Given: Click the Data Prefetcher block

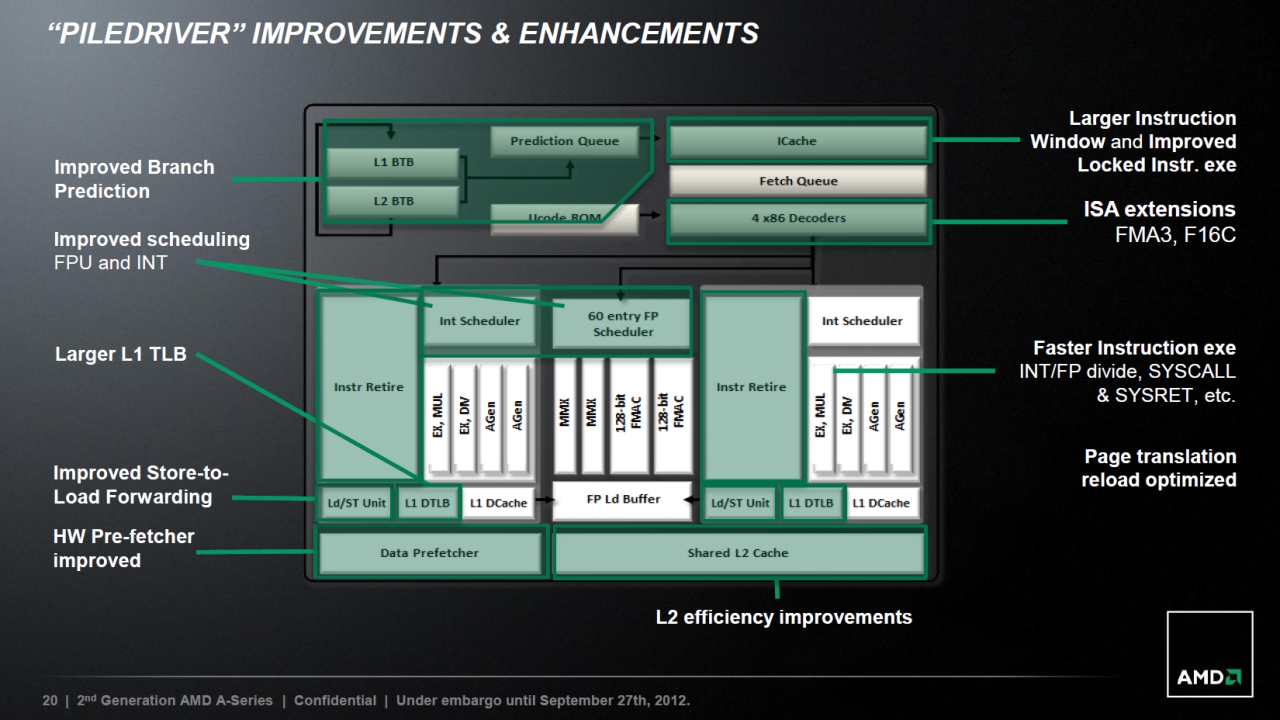Looking at the screenshot, I should click(x=430, y=553).
